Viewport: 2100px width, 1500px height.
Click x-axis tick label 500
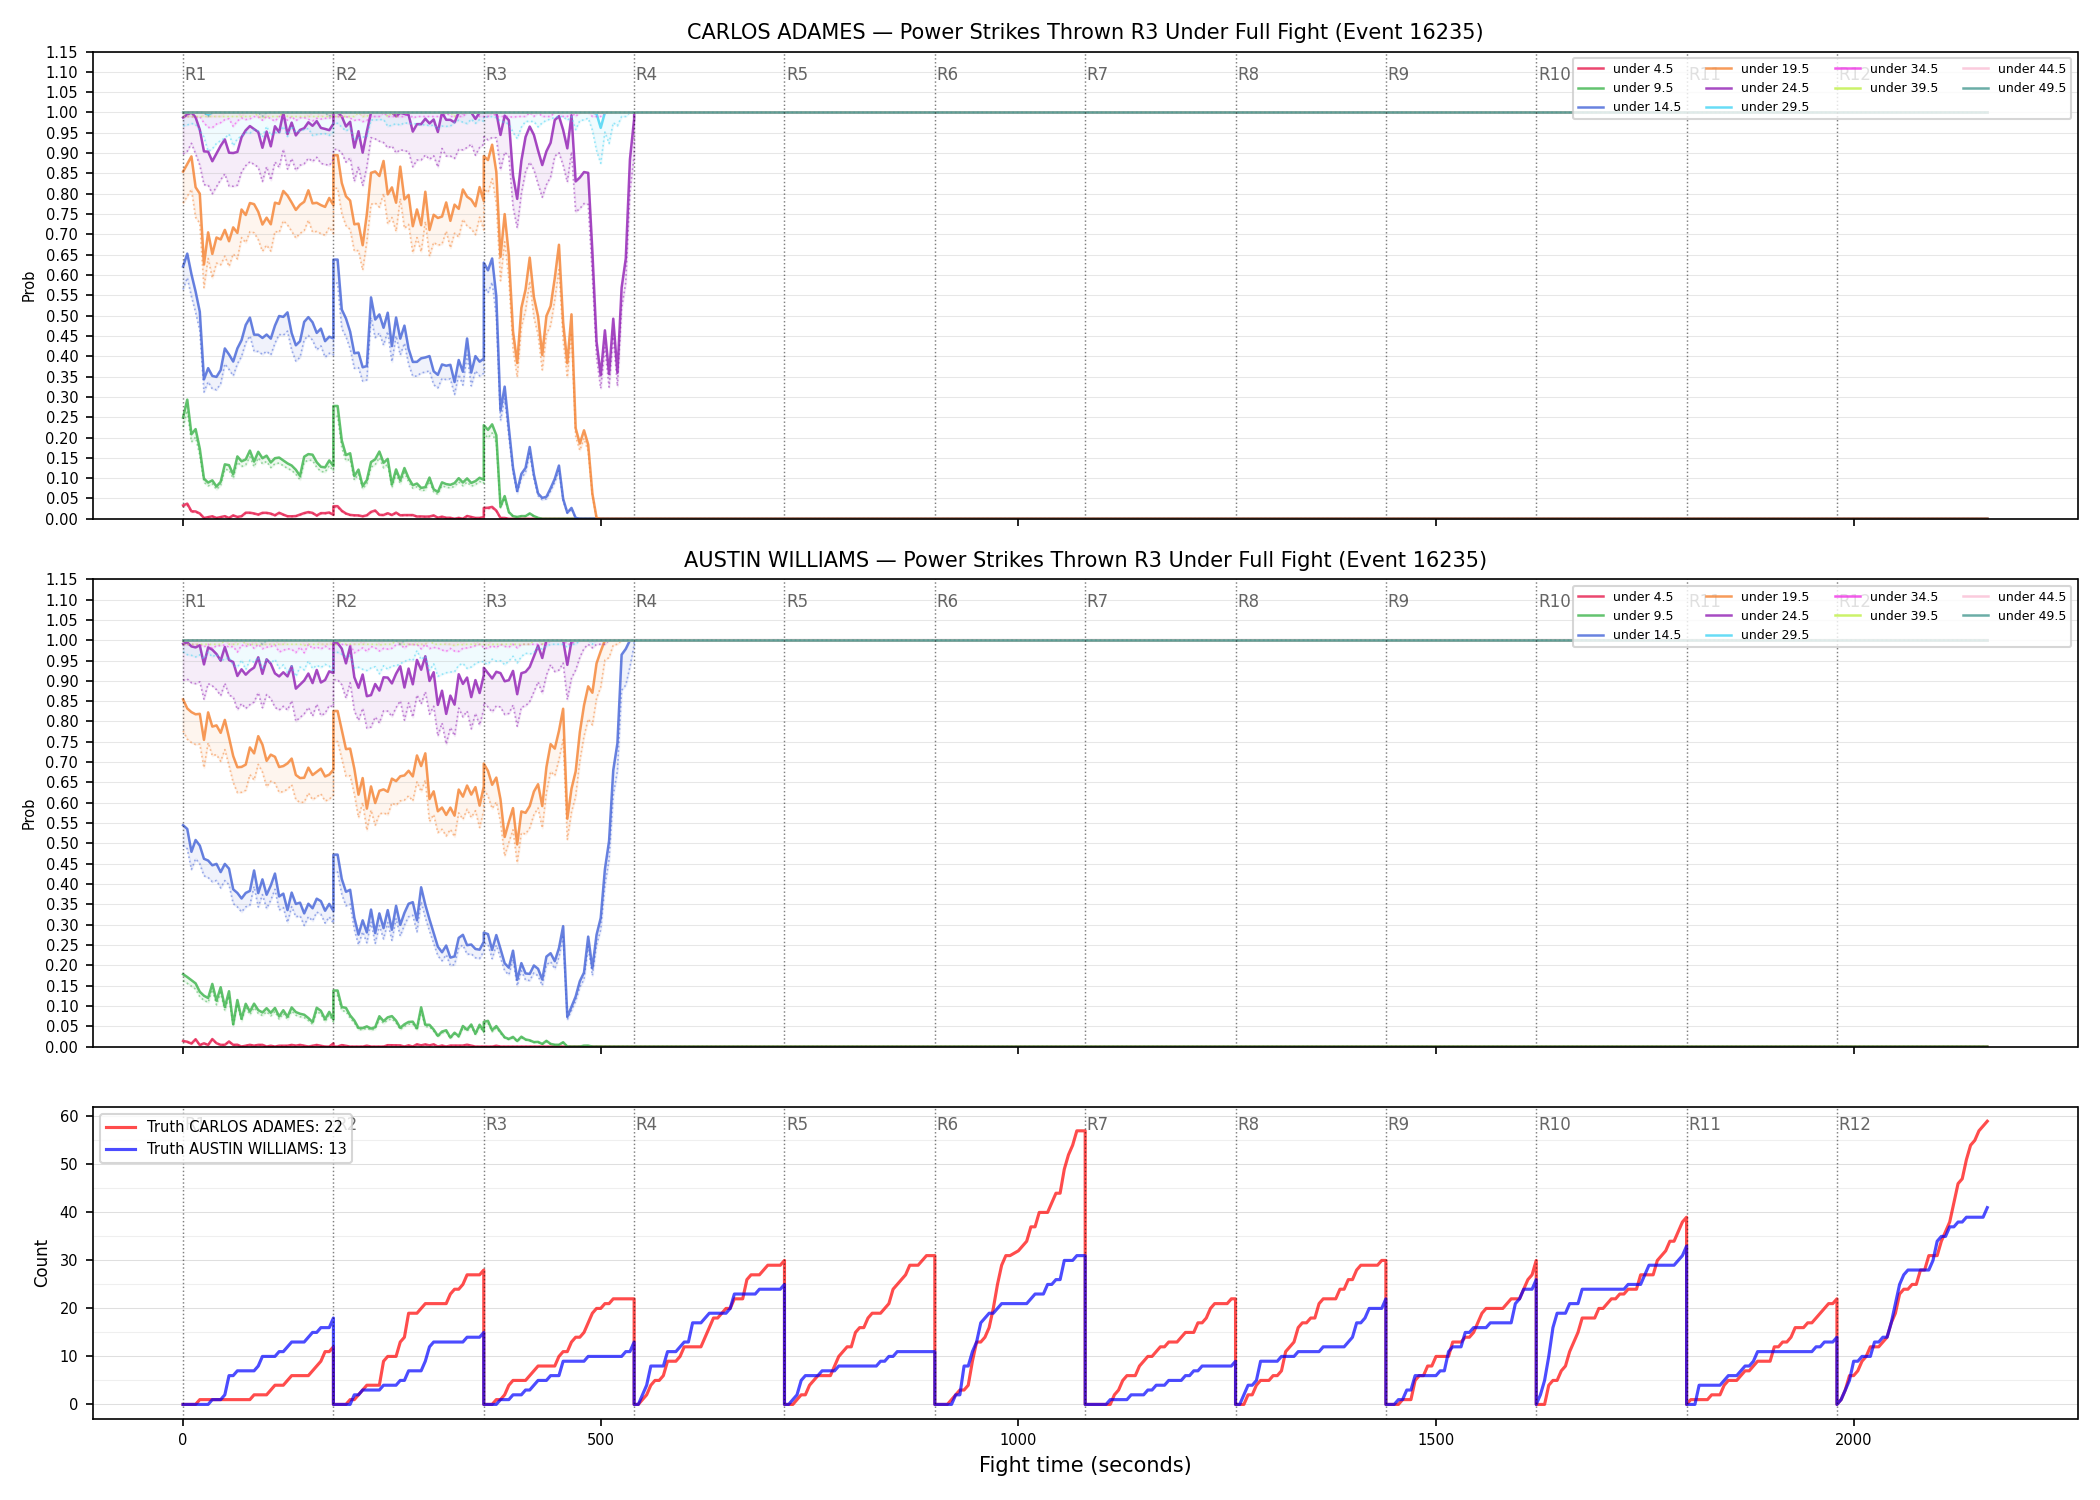point(600,1440)
